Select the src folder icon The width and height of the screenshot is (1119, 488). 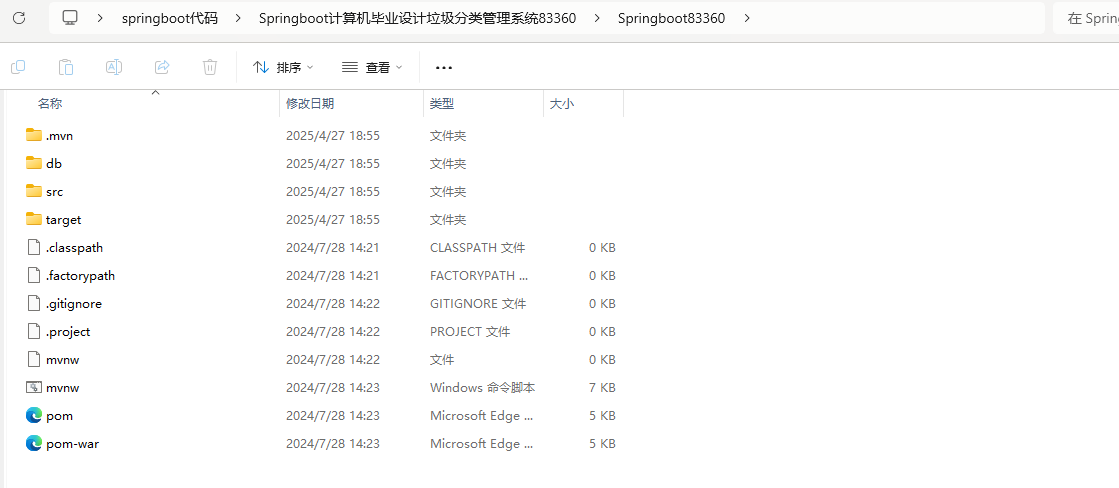(34, 191)
